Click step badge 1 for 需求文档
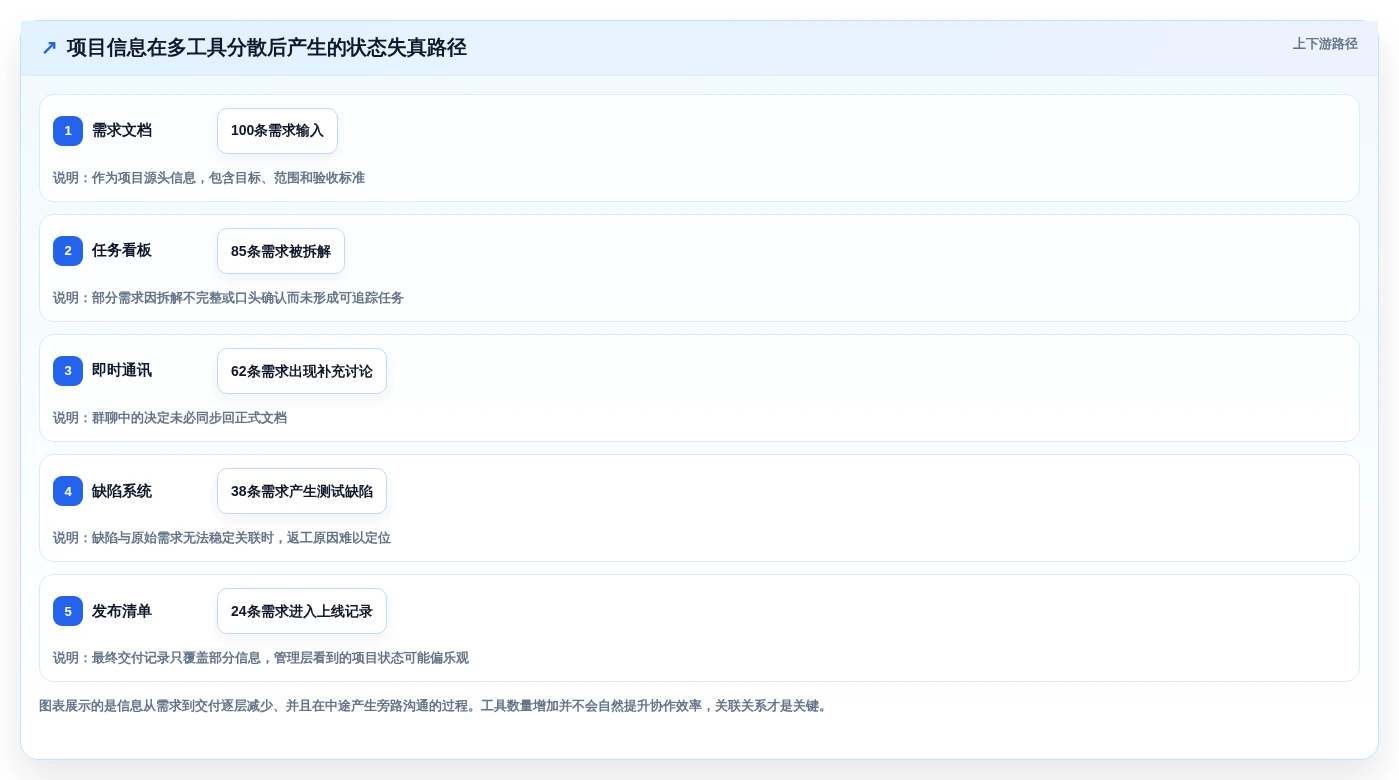The width and height of the screenshot is (1399, 780). click(x=68, y=131)
